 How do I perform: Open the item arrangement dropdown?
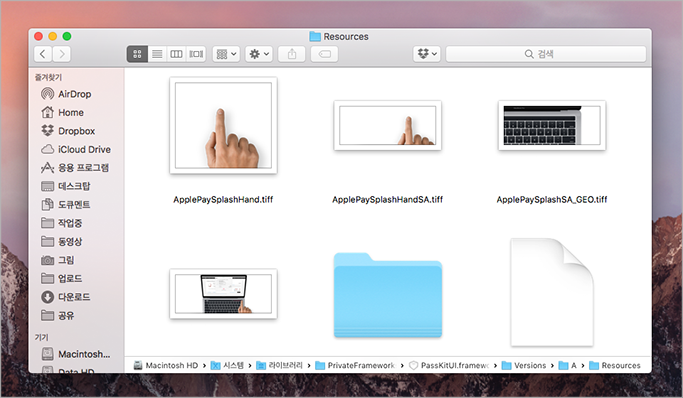pyautogui.click(x=226, y=54)
